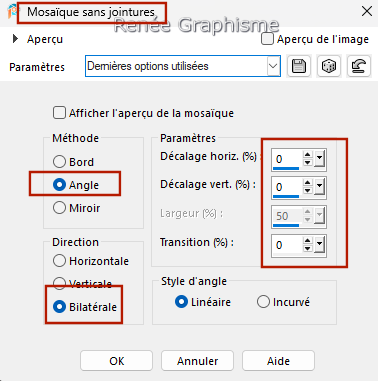This screenshot has width=378, height=381.
Task: Check Afficher l'aperçu de la mosaïque
Action: click(x=59, y=113)
